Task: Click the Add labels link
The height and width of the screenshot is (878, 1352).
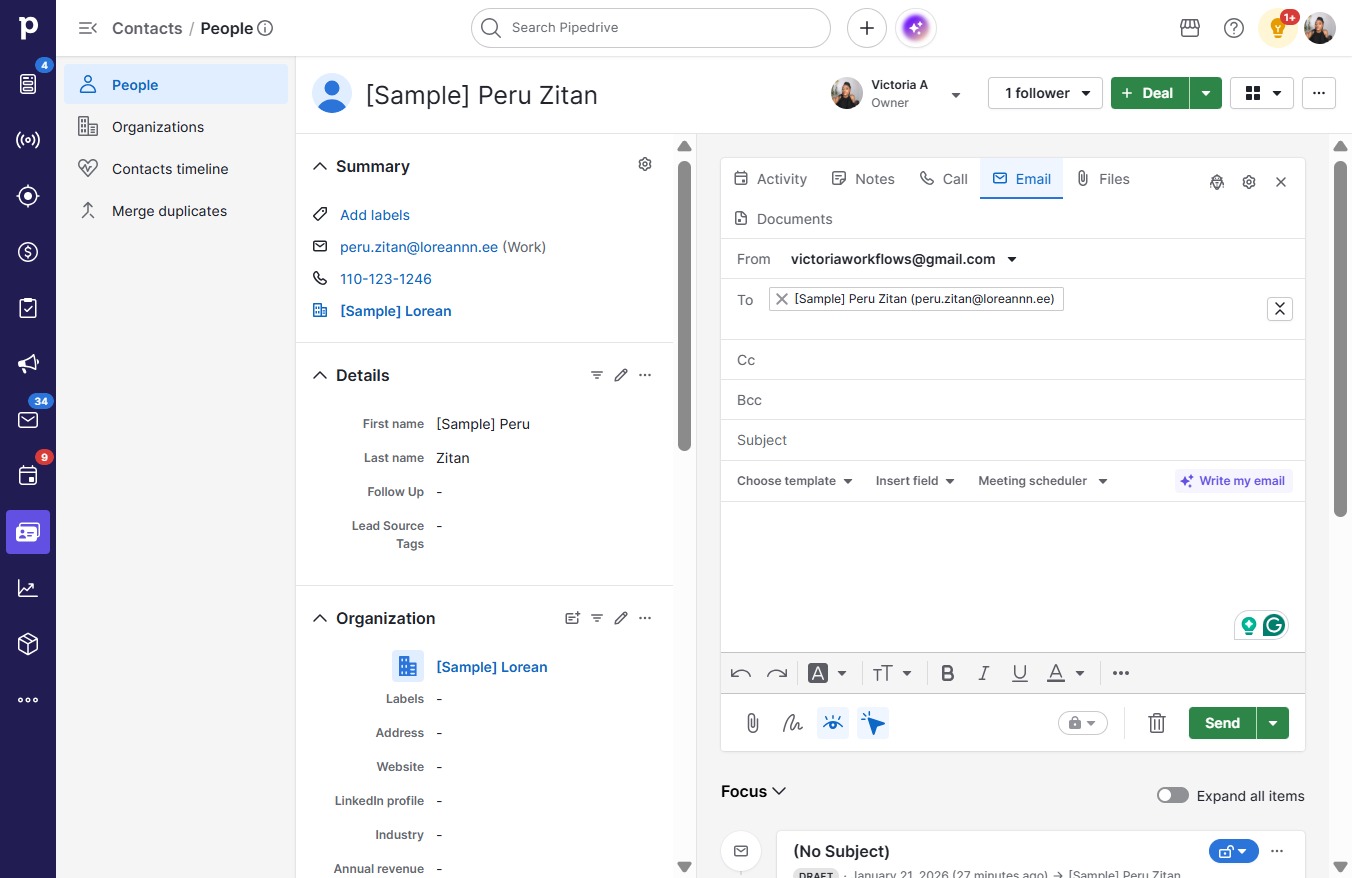Action: 375,215
